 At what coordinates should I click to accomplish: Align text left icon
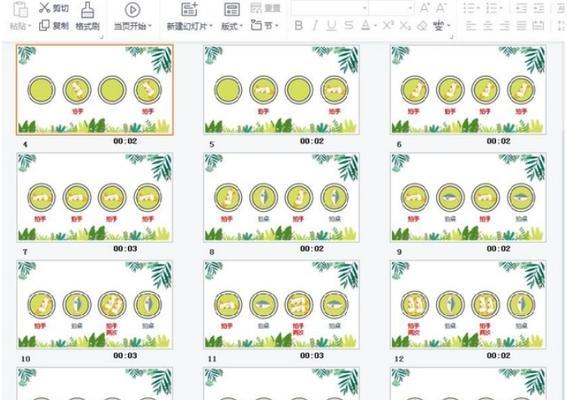[x=470, y=25]
